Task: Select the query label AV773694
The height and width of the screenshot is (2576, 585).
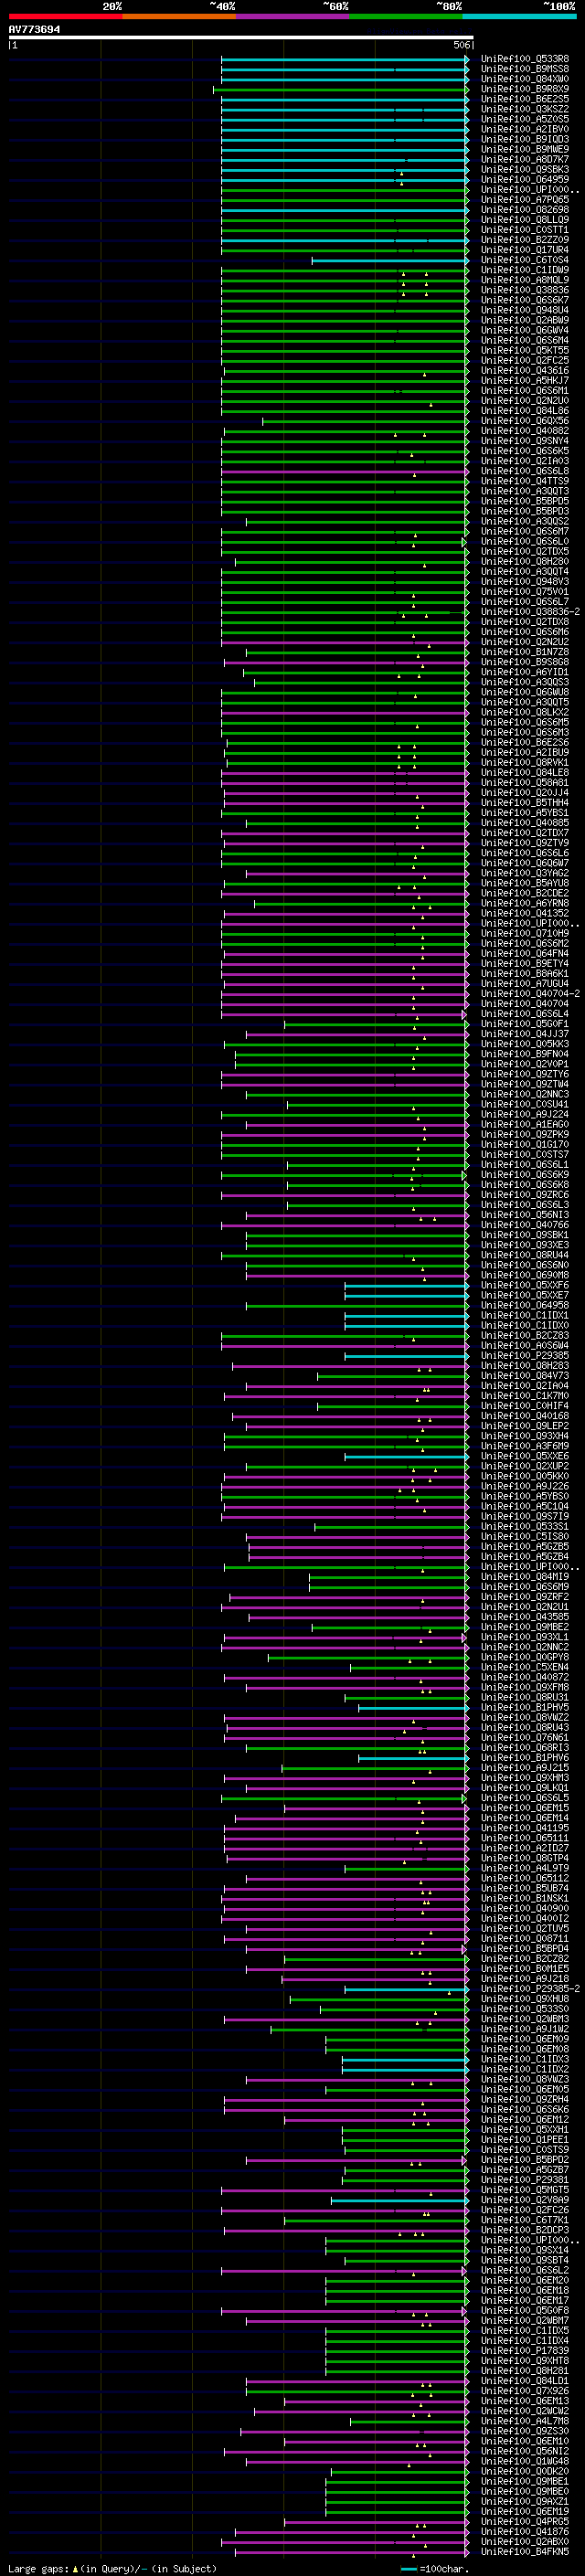Action: [x=34, y=29]
